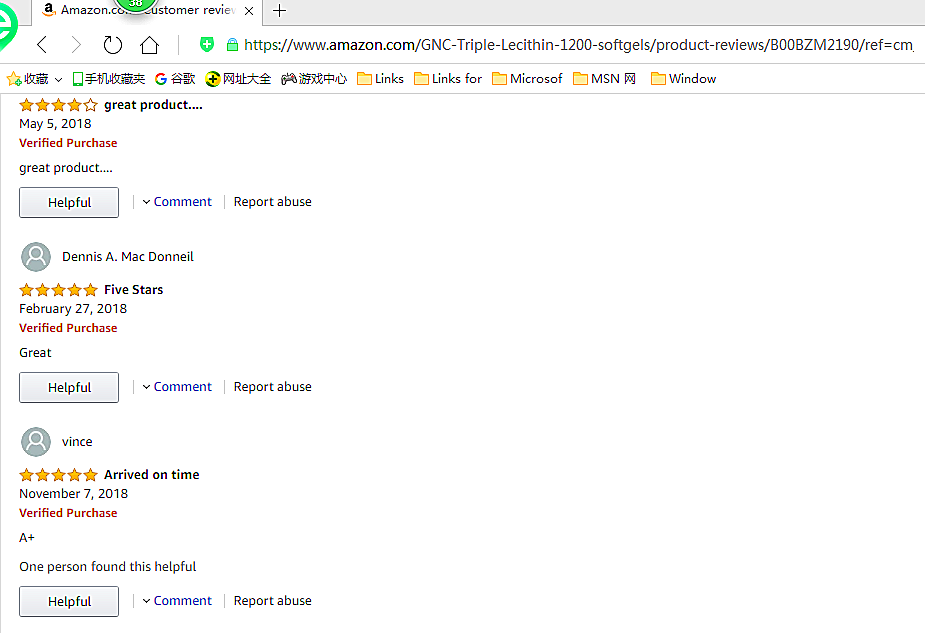Open the 谷歌 Google bookmark
Screen dimensions: 925x633
tap(175, 78)
